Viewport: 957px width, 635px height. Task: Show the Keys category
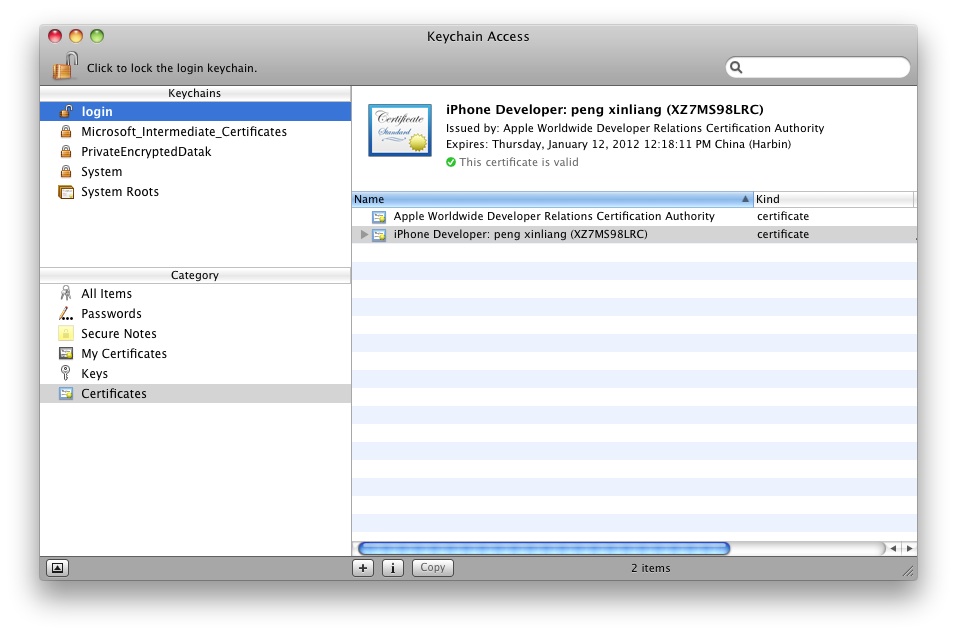195,373
